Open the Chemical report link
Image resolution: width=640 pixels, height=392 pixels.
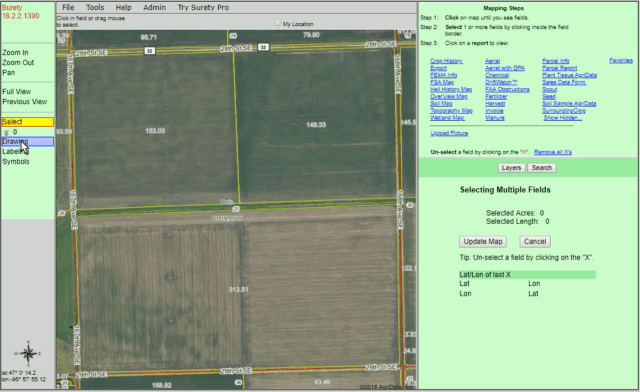point(497,75)
